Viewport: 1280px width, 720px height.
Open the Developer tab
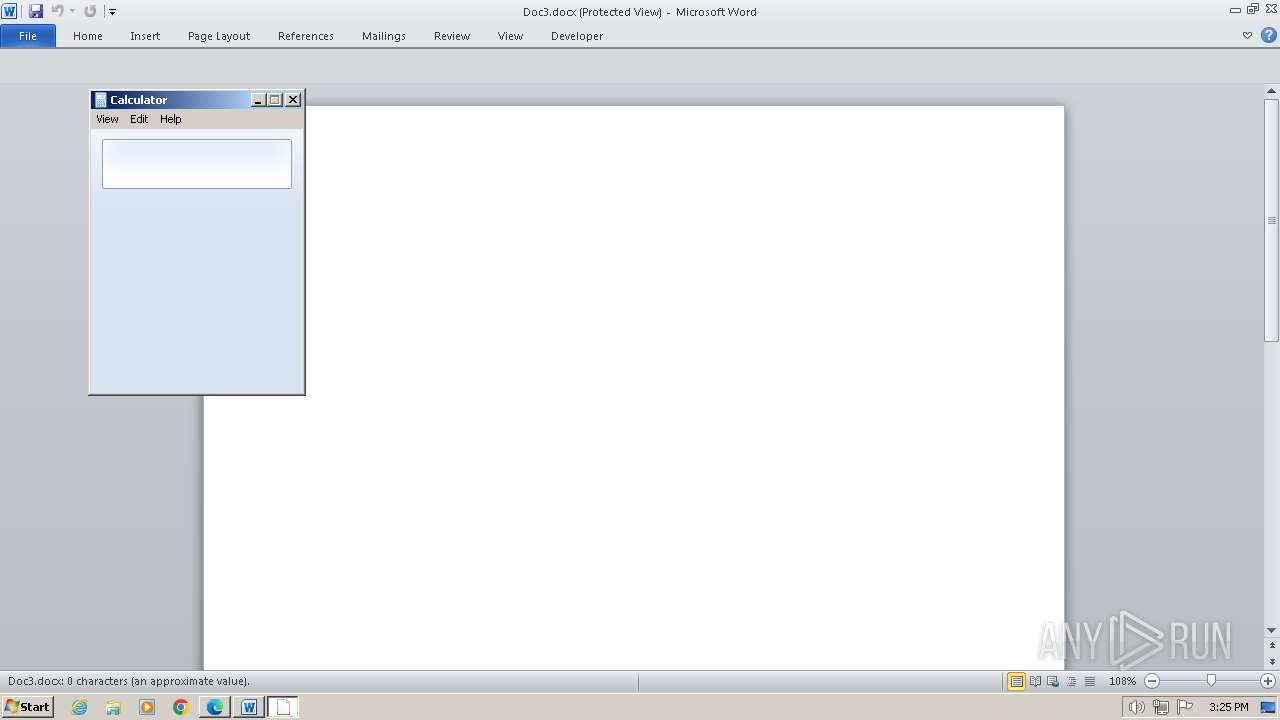click(577, 36)
